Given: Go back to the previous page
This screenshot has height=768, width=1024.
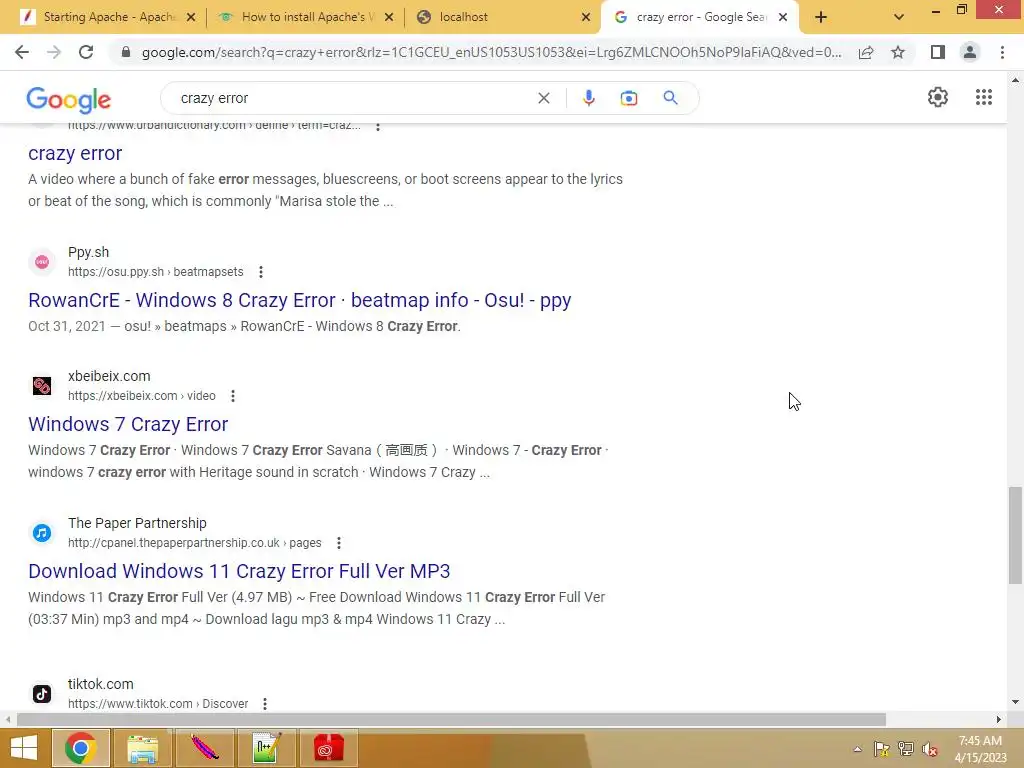Looking at the screenshot, I should [22, 52].
